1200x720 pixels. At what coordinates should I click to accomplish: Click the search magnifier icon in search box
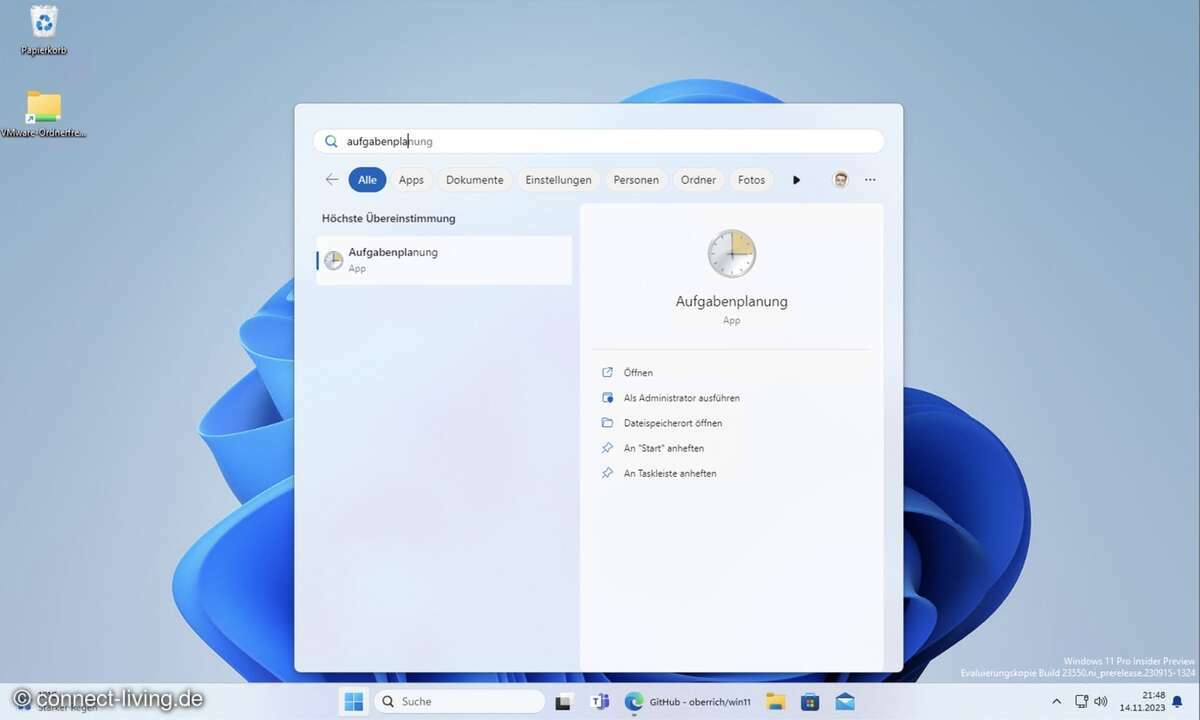click(331, 141)
